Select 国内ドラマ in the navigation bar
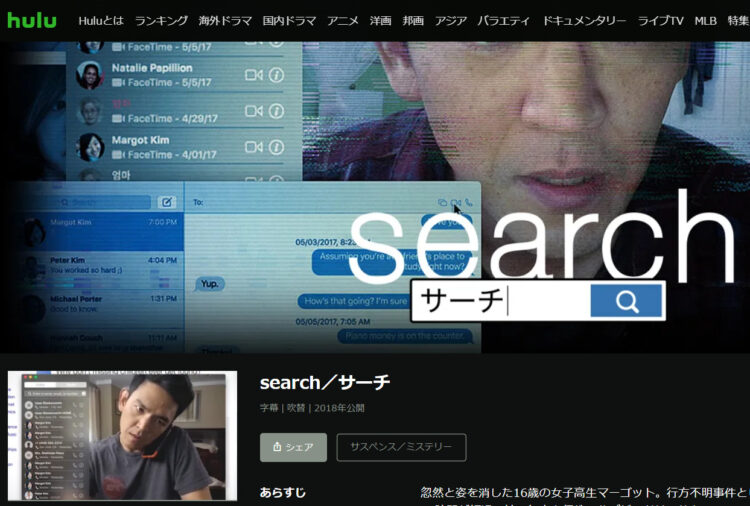 (x=289, y=21)
